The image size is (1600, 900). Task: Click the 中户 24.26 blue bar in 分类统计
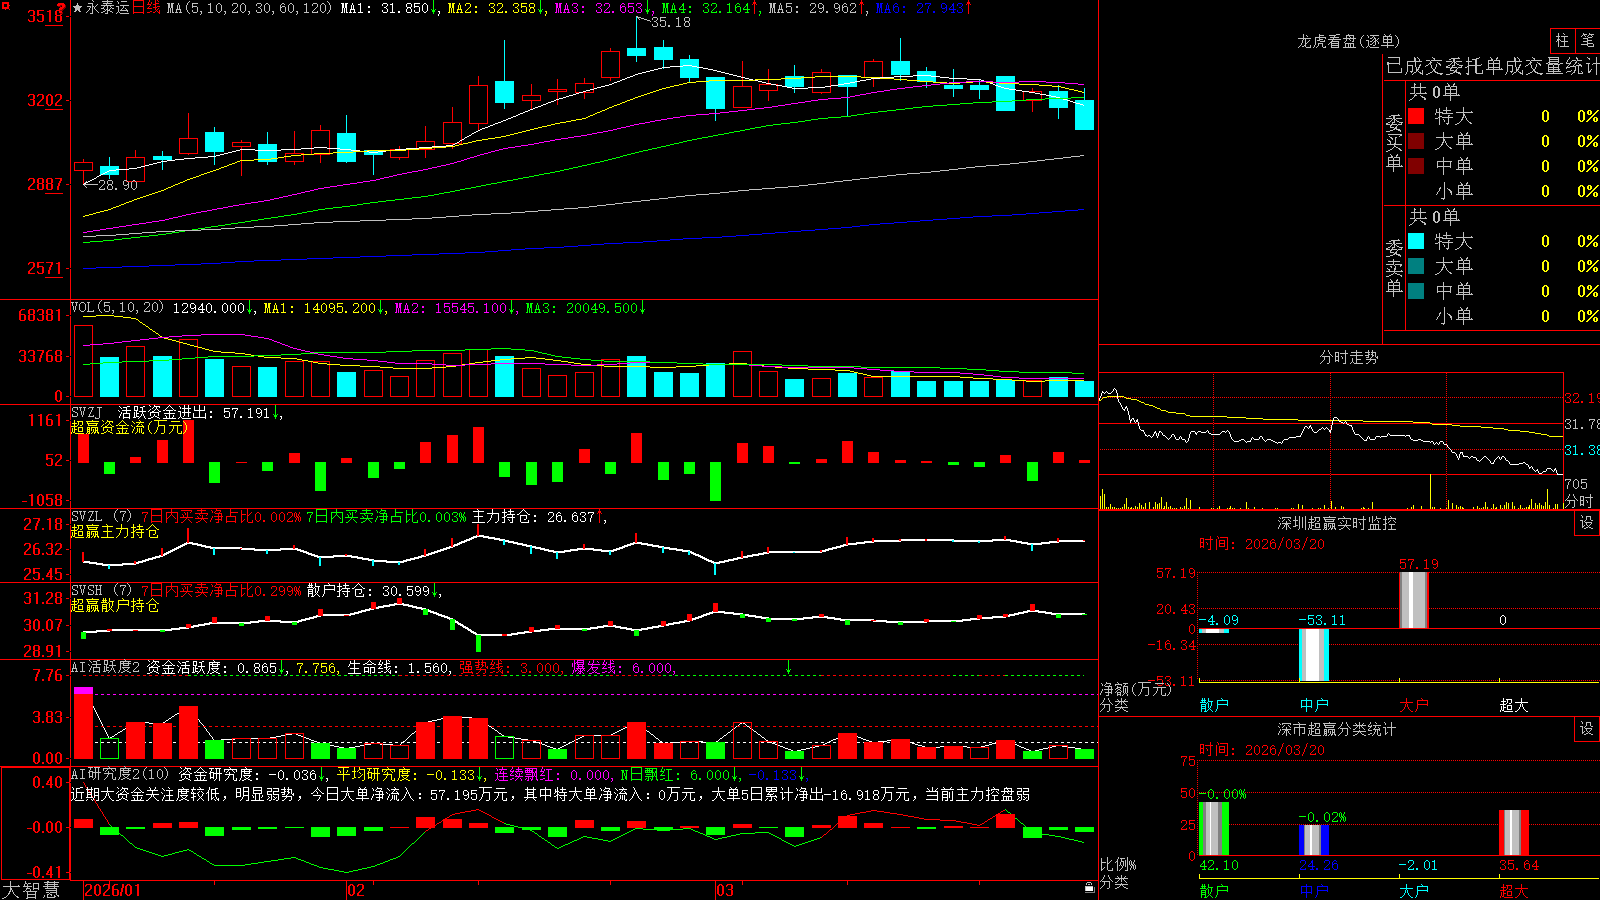click(x=1313, y=840)
